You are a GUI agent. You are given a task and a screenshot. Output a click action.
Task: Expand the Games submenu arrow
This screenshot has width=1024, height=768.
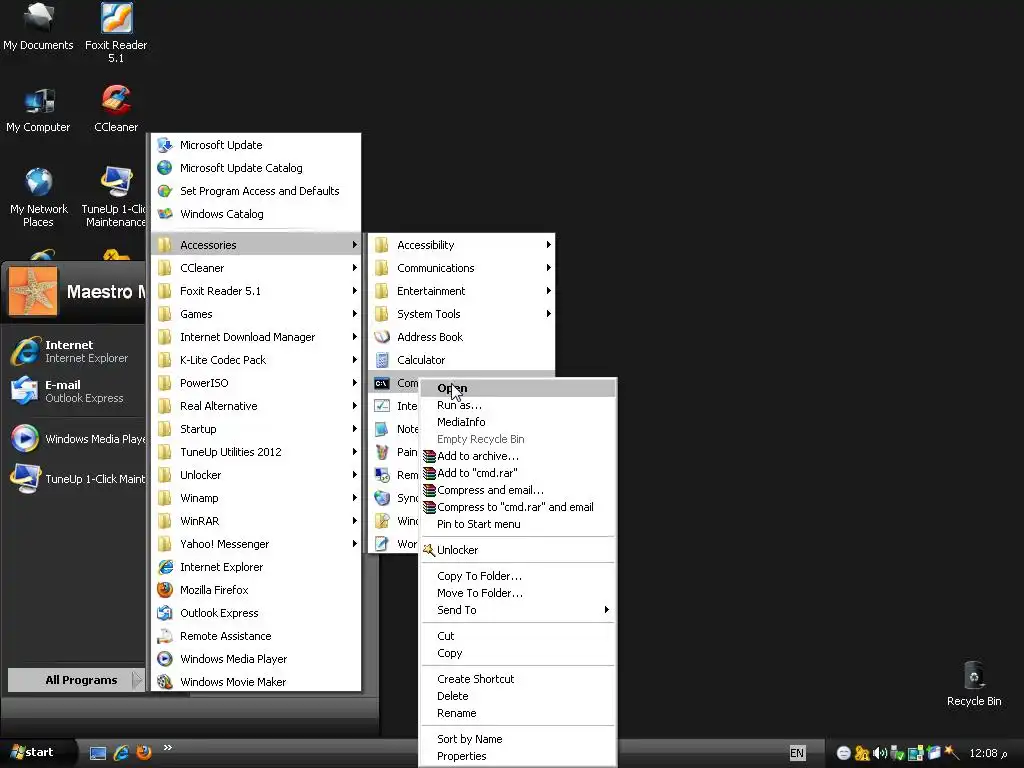tap(355, 314)
